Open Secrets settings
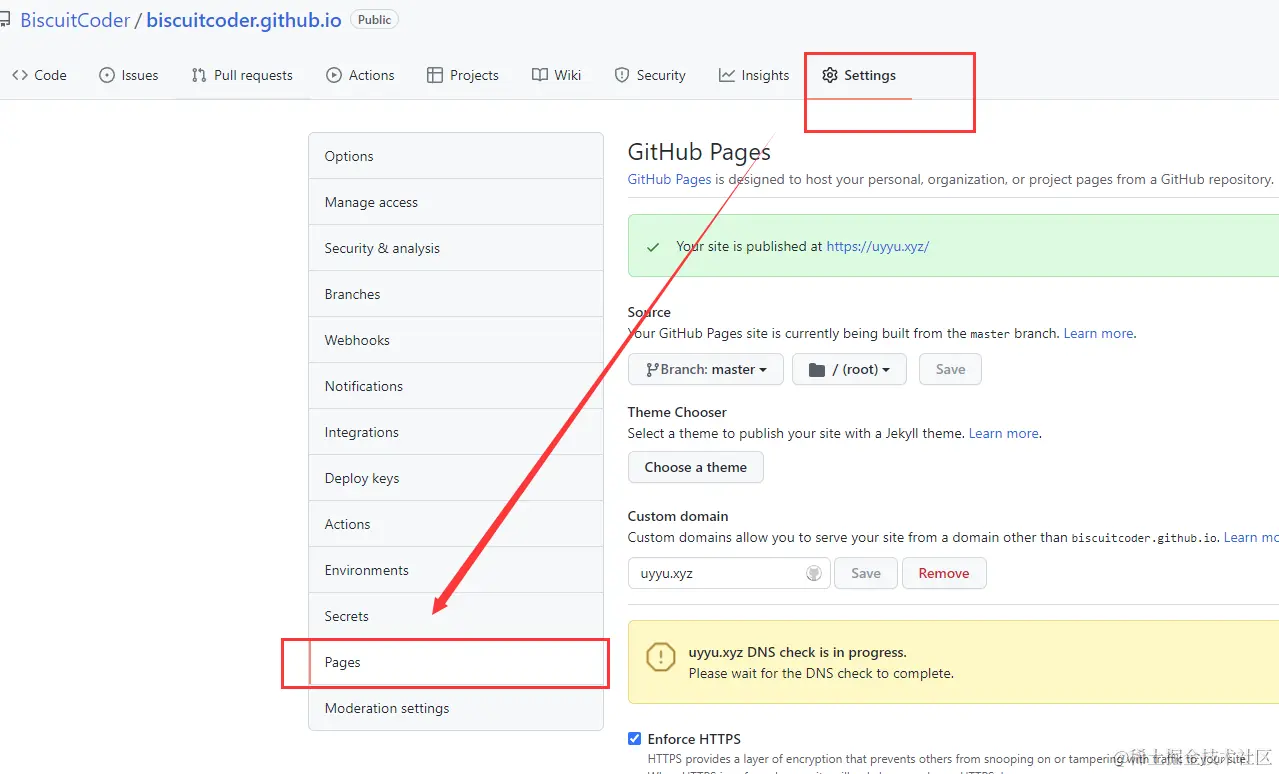This screenshot has width=1279, height=774. click(x=456, y=616)
